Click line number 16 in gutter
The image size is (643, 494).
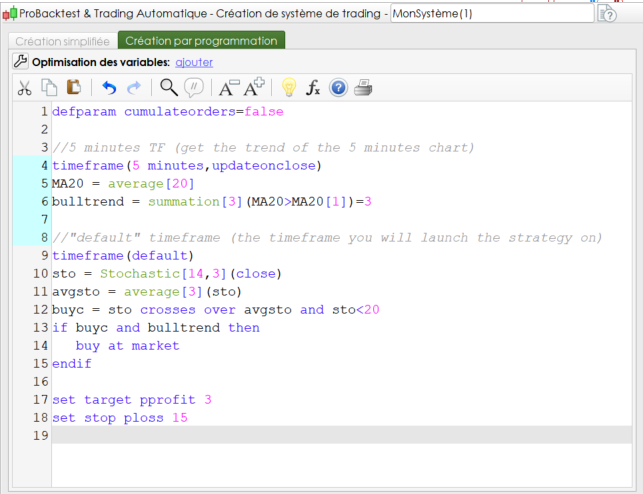(x=41, y=382)
